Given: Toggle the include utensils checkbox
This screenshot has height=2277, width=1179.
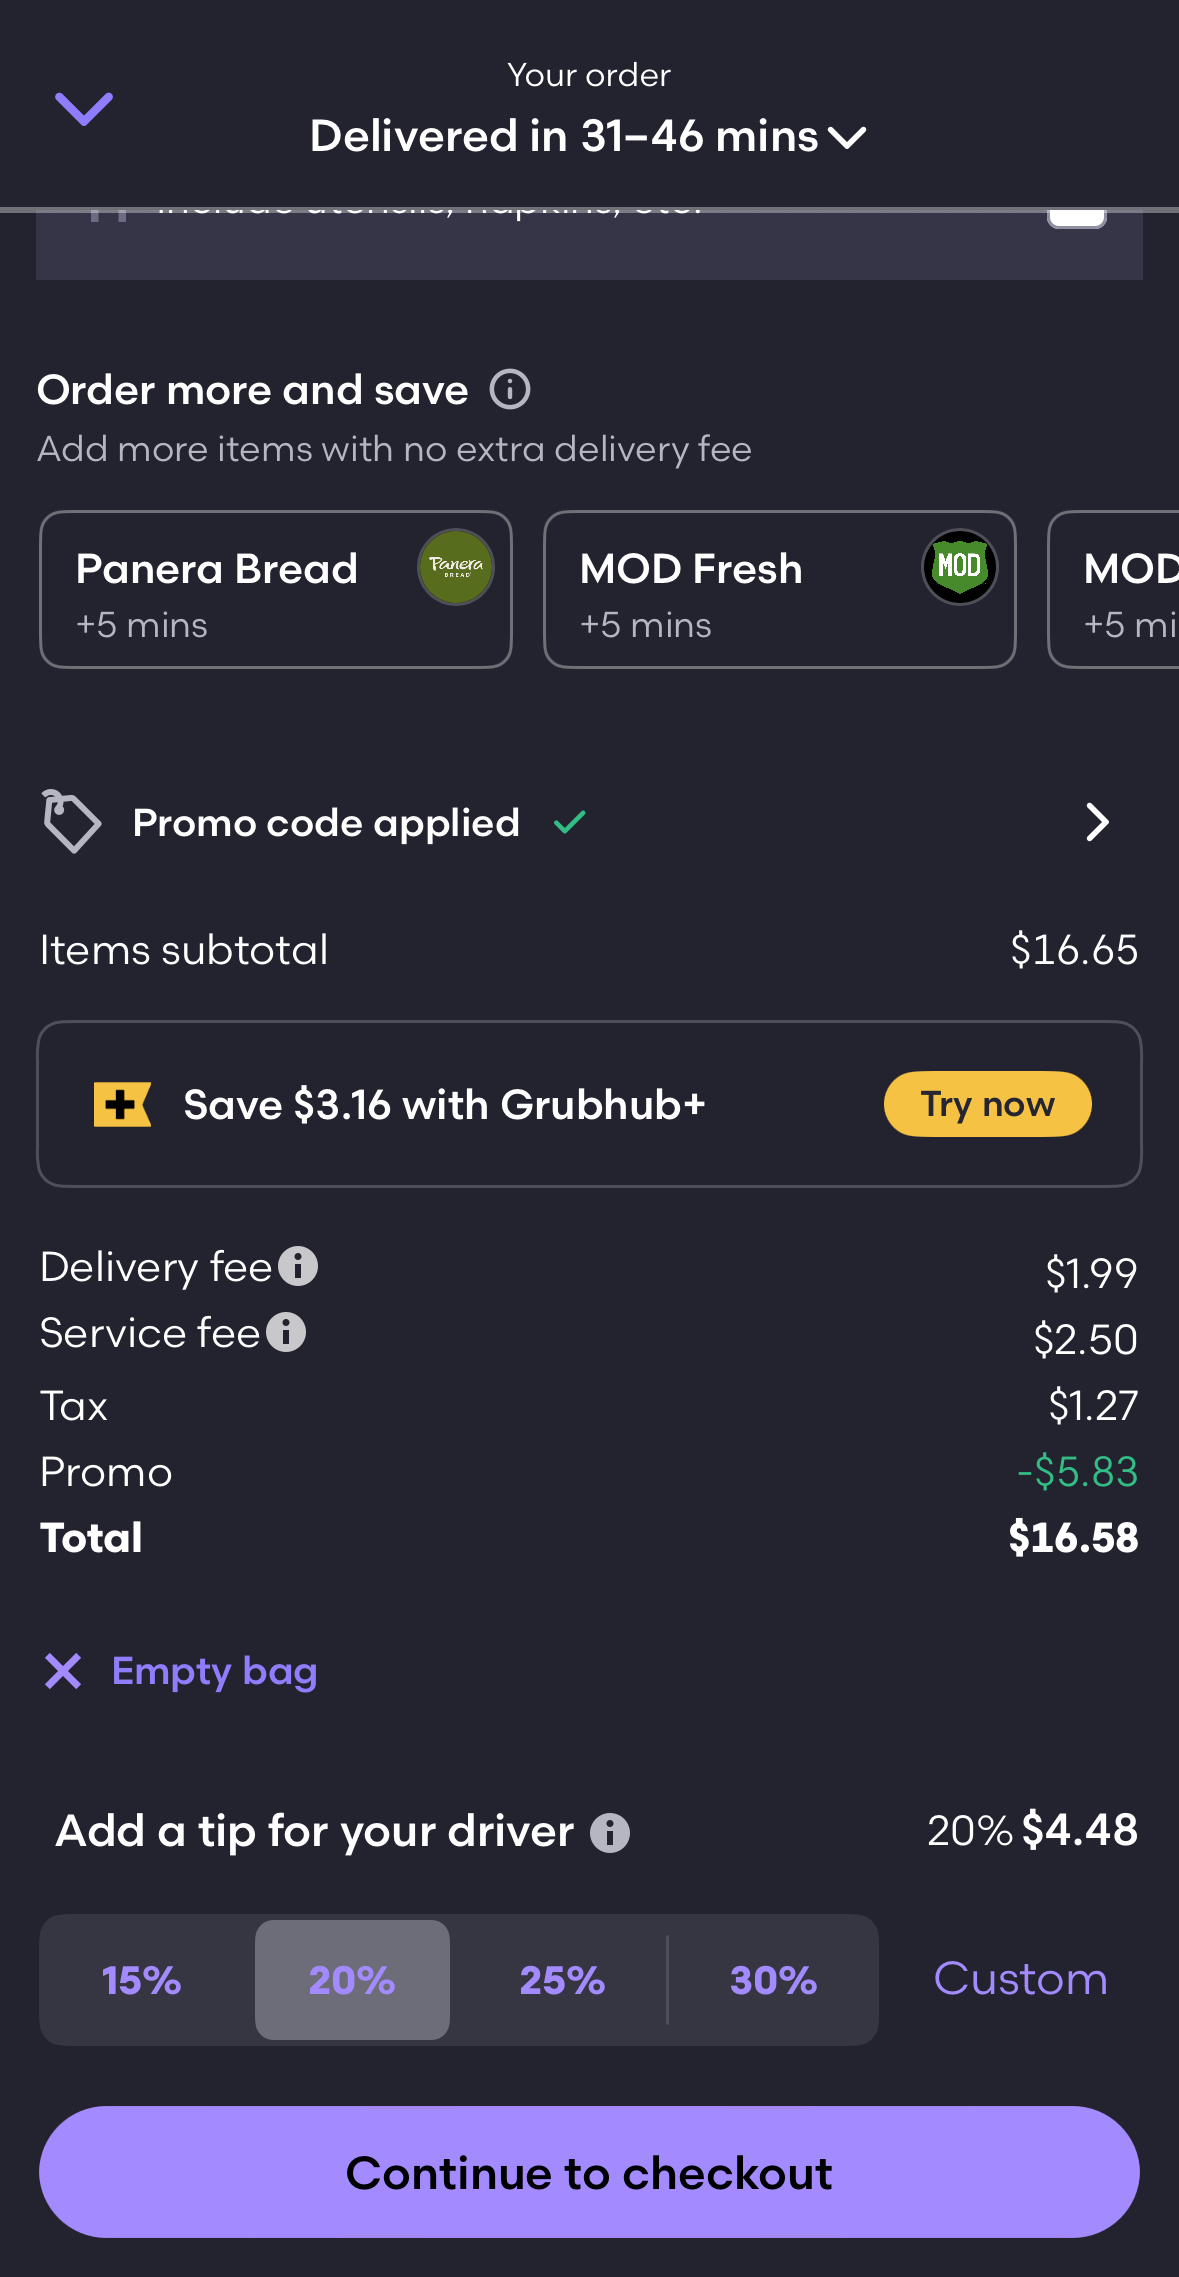Looking at the screenshot, I should point(1076,216).
